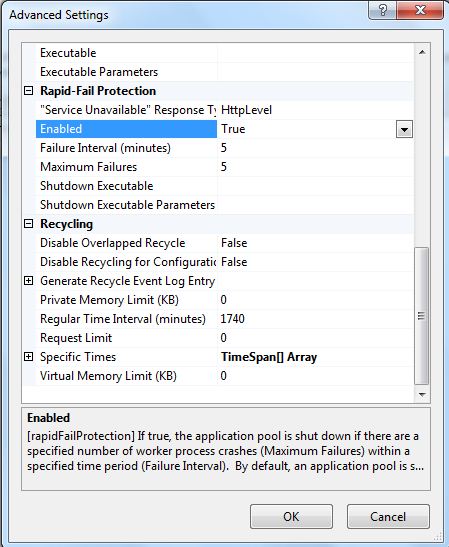
Task: Select Private Memory Limit (KB) property
Action: (126, 300)
